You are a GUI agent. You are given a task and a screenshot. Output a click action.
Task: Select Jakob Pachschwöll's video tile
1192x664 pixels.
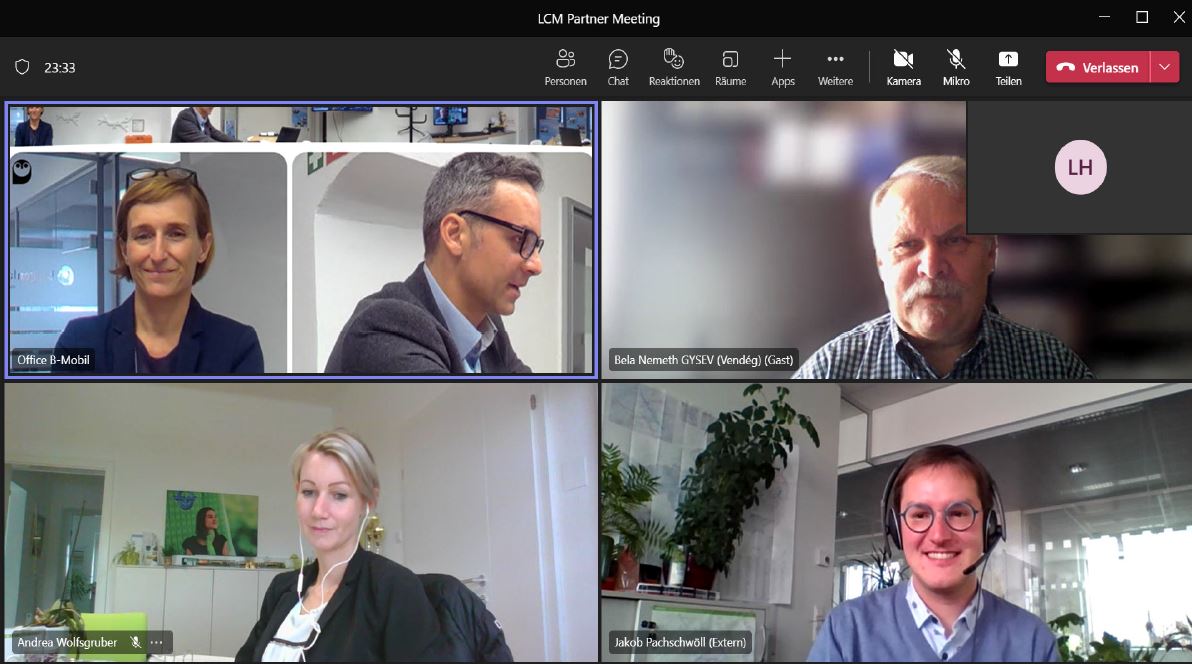tap(896, 522)
